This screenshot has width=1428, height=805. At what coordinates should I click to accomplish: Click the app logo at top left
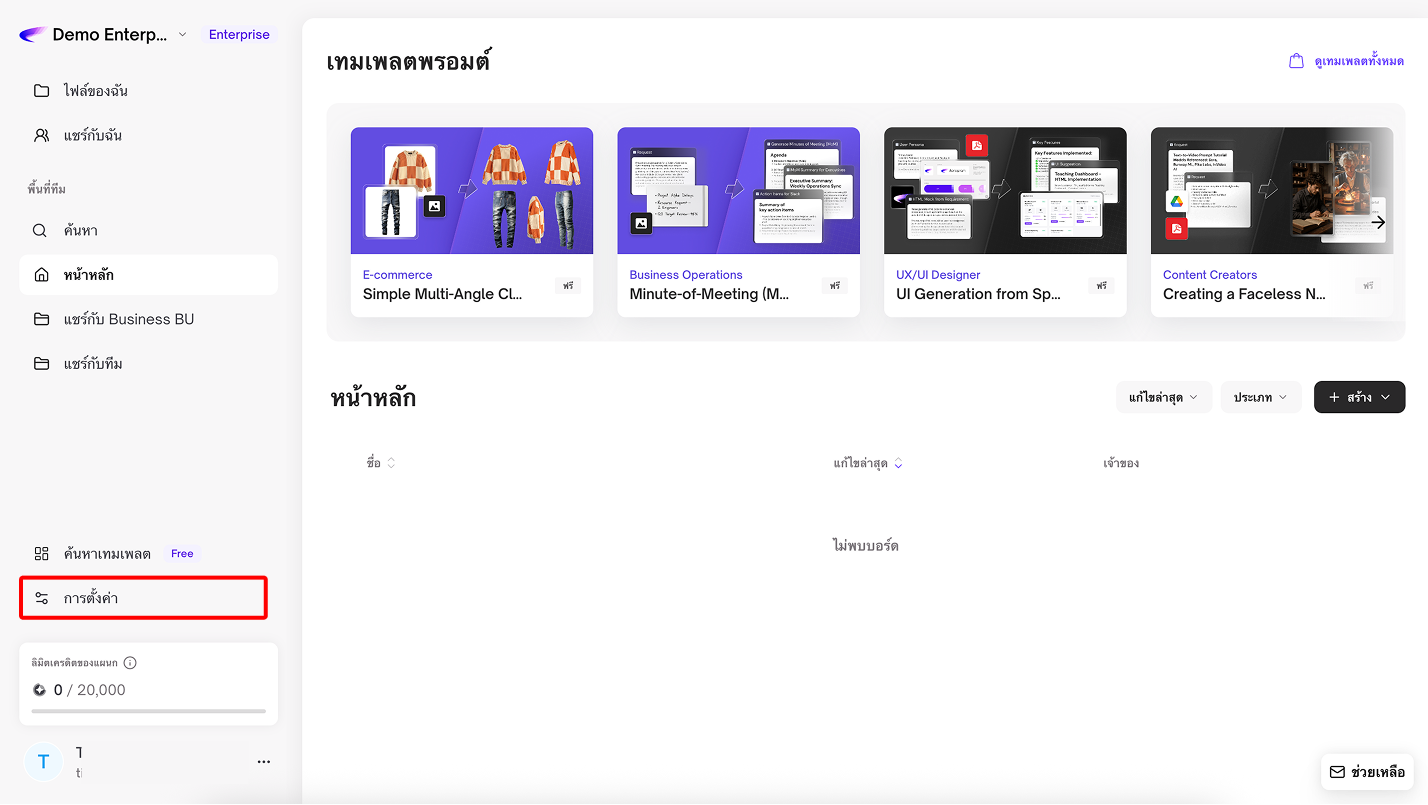(x=32, y=35)
